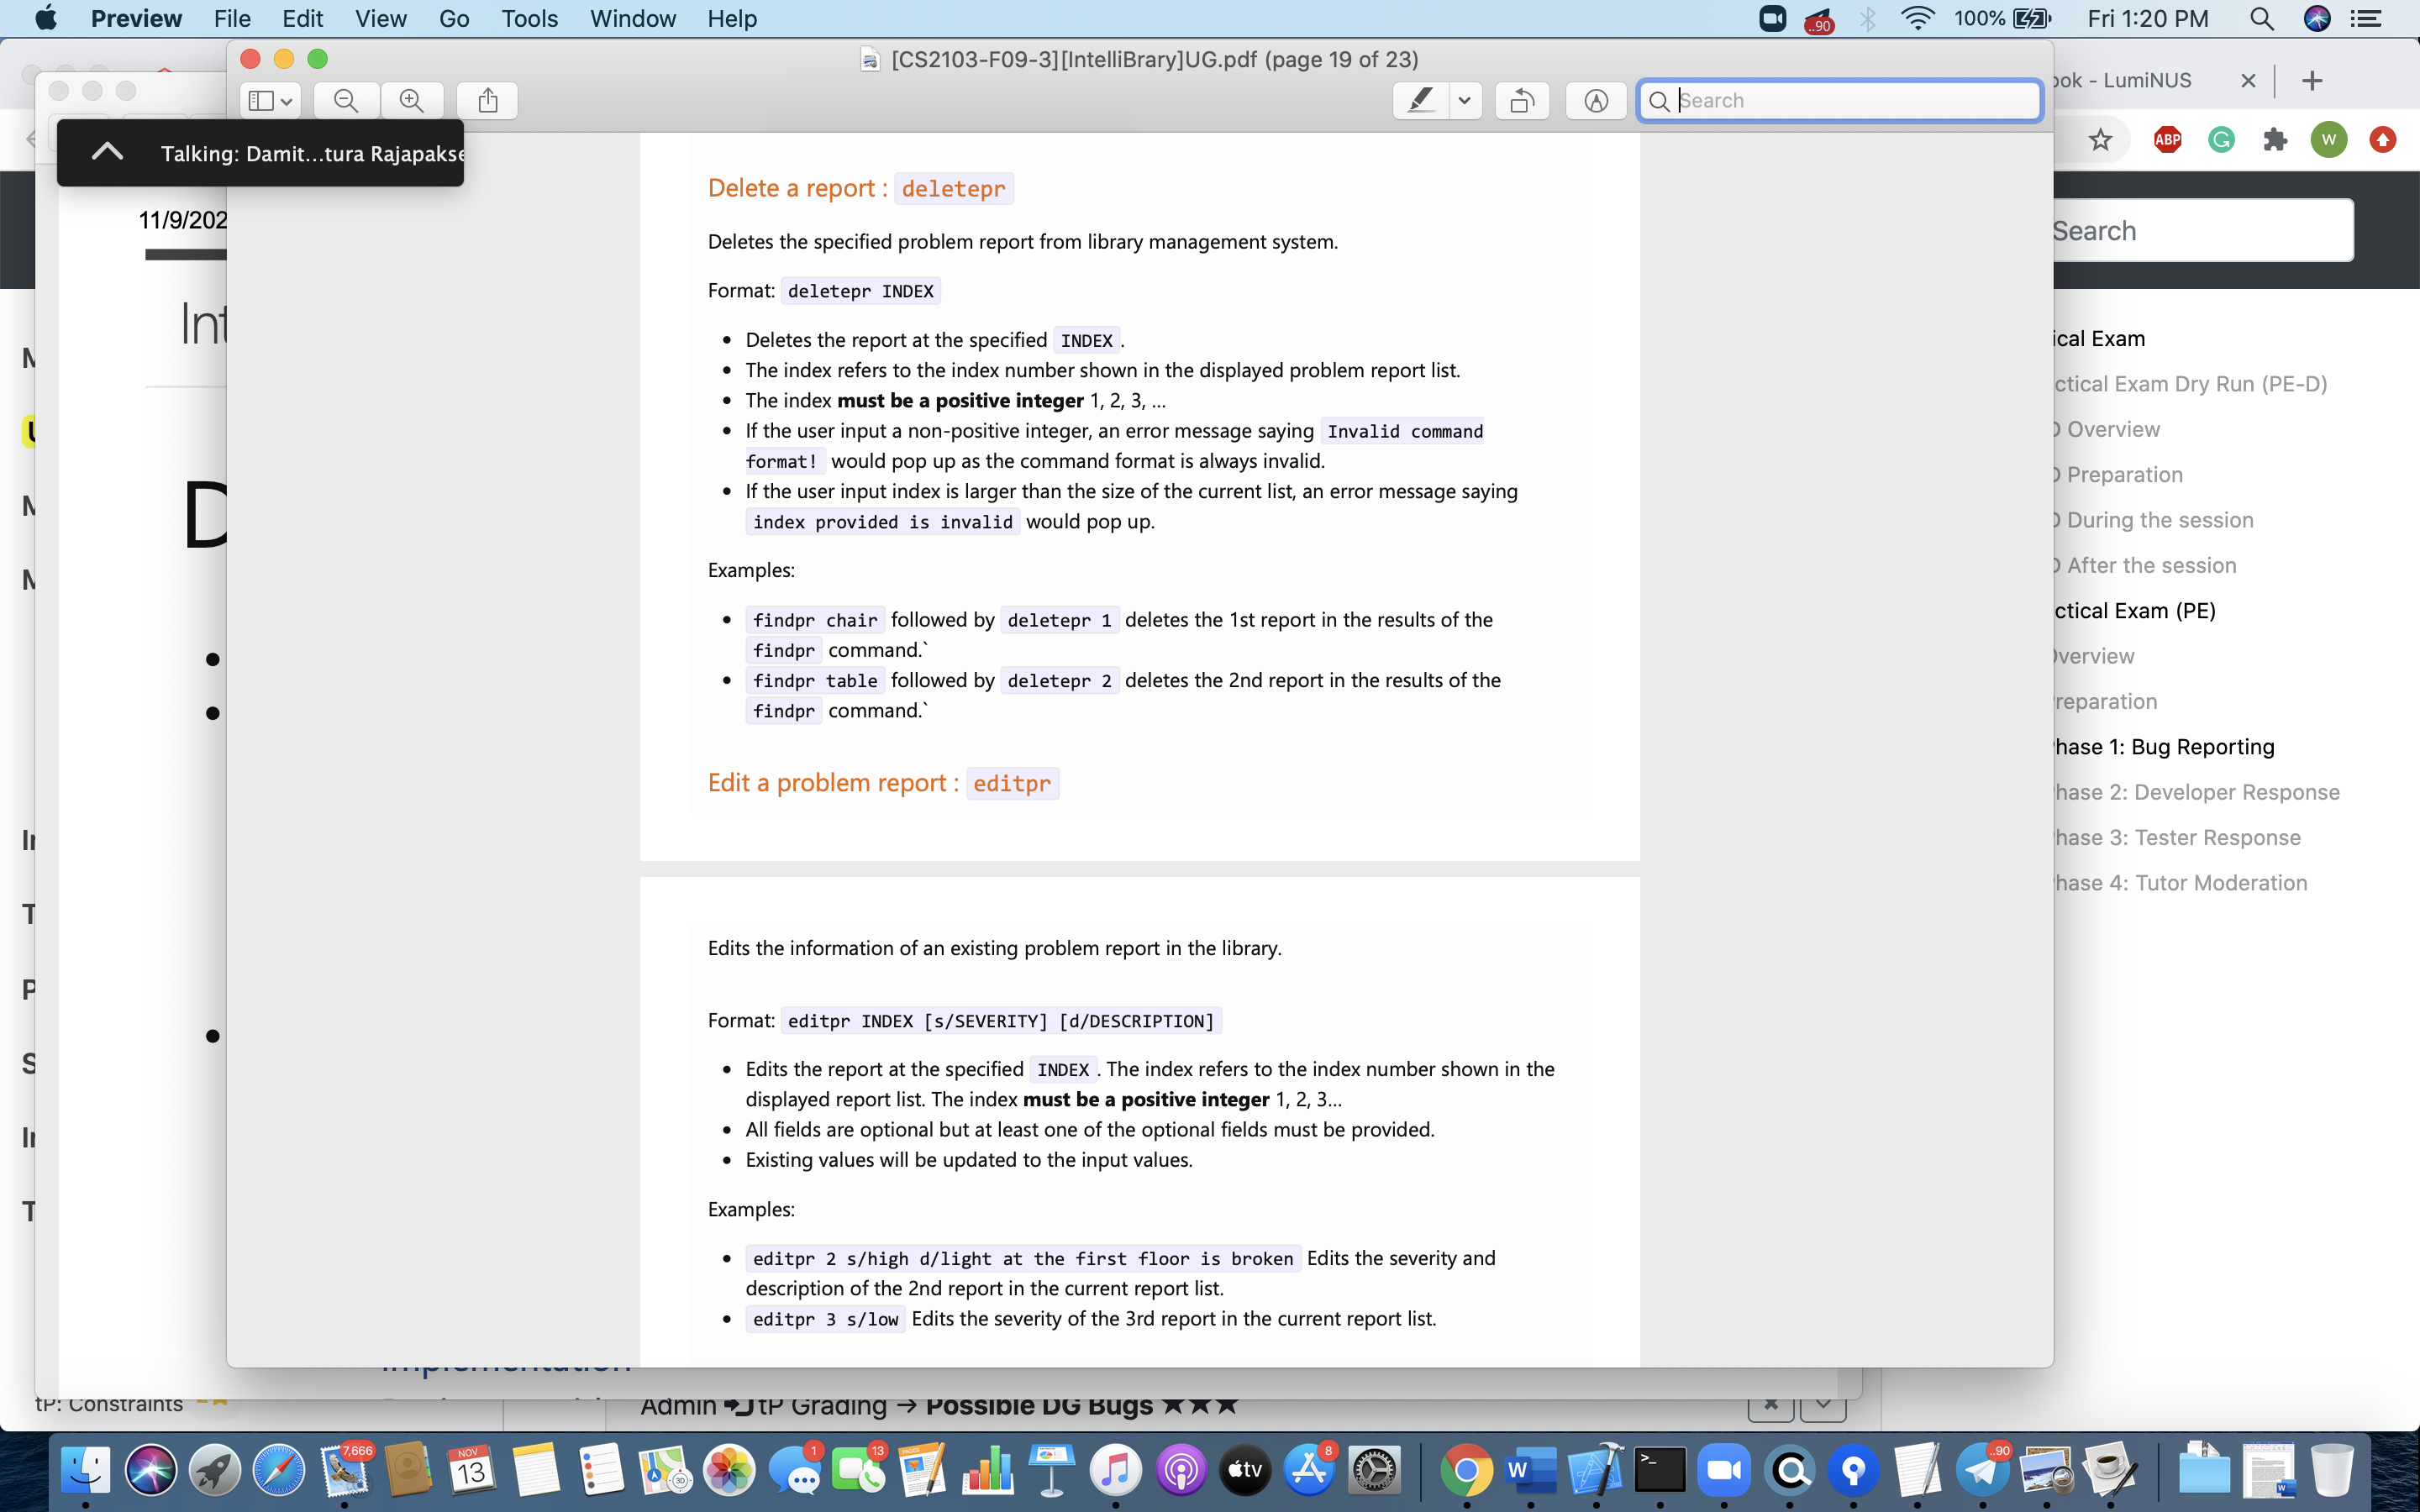The image size is (2420, 1512).
Task: Click the AdBlock Plus extension icon
Action: click(2167, 140)
